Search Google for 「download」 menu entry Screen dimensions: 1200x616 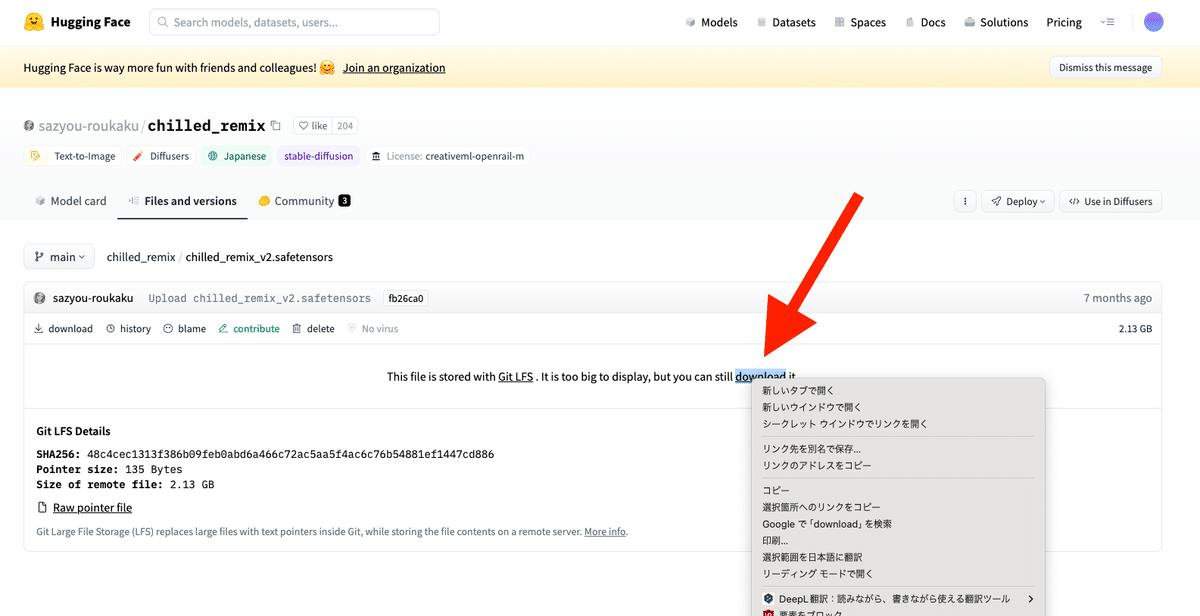tap(896, 524)
